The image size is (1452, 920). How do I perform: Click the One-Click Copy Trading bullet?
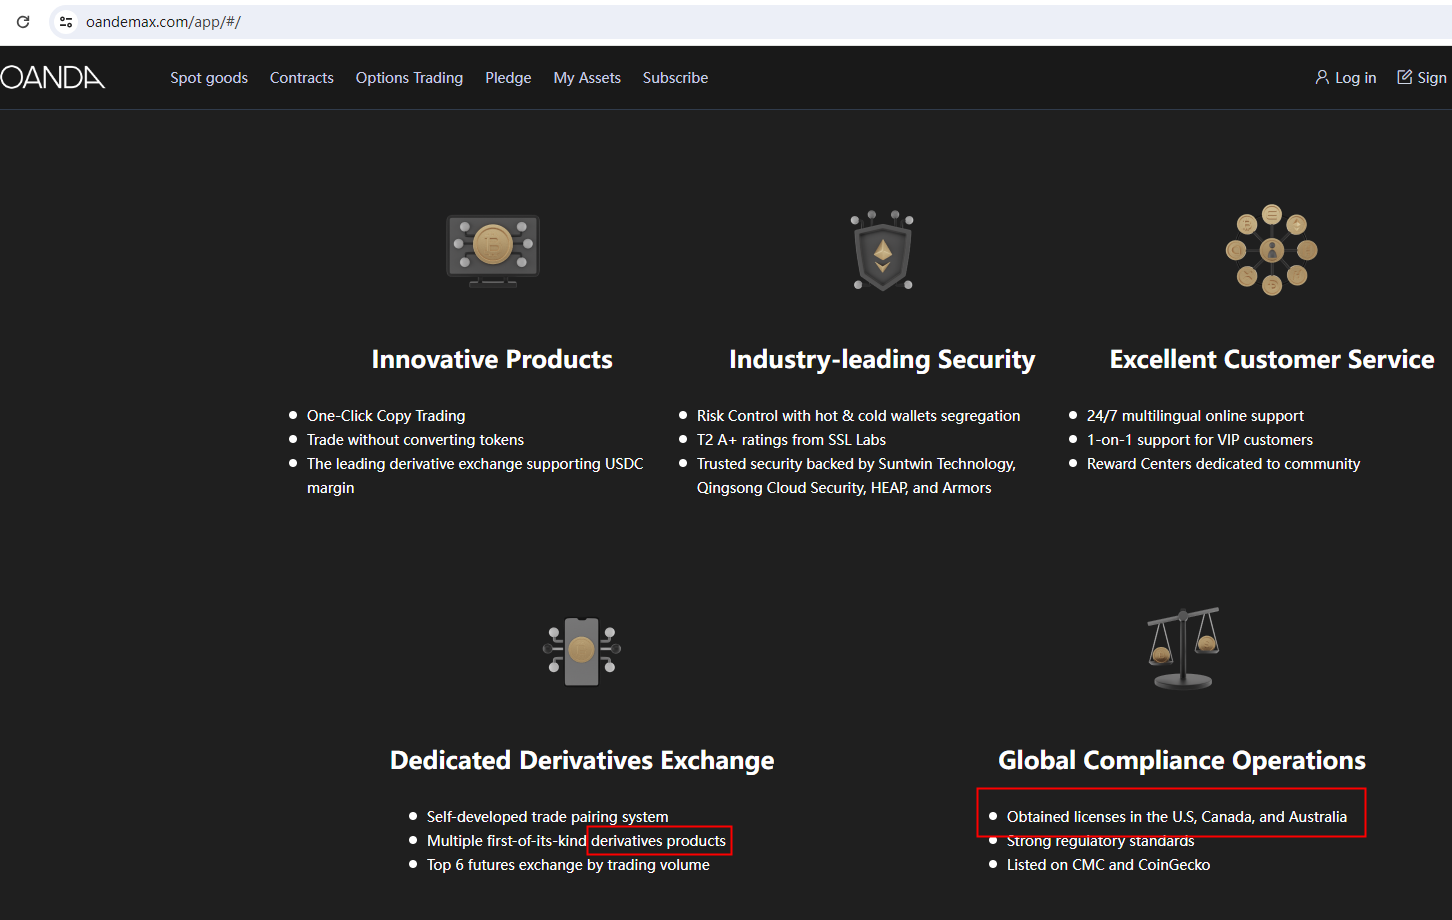coord(386,416)
